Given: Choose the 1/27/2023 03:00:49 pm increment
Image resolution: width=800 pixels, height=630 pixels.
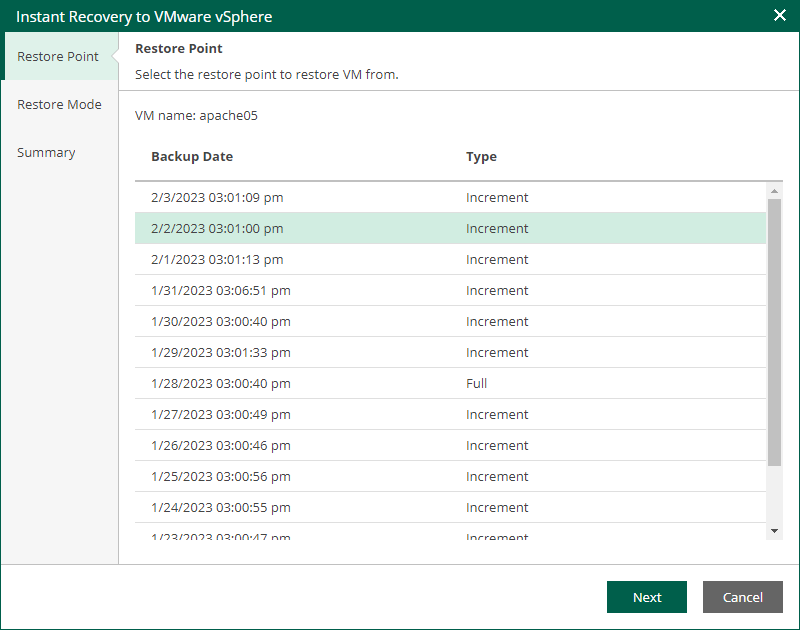Looking at the screenshot, I should click(x=221, y=415).
